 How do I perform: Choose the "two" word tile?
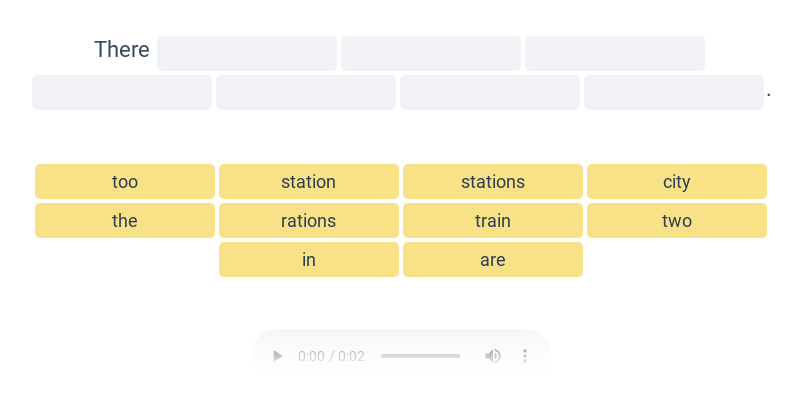(x=677, y=220)
